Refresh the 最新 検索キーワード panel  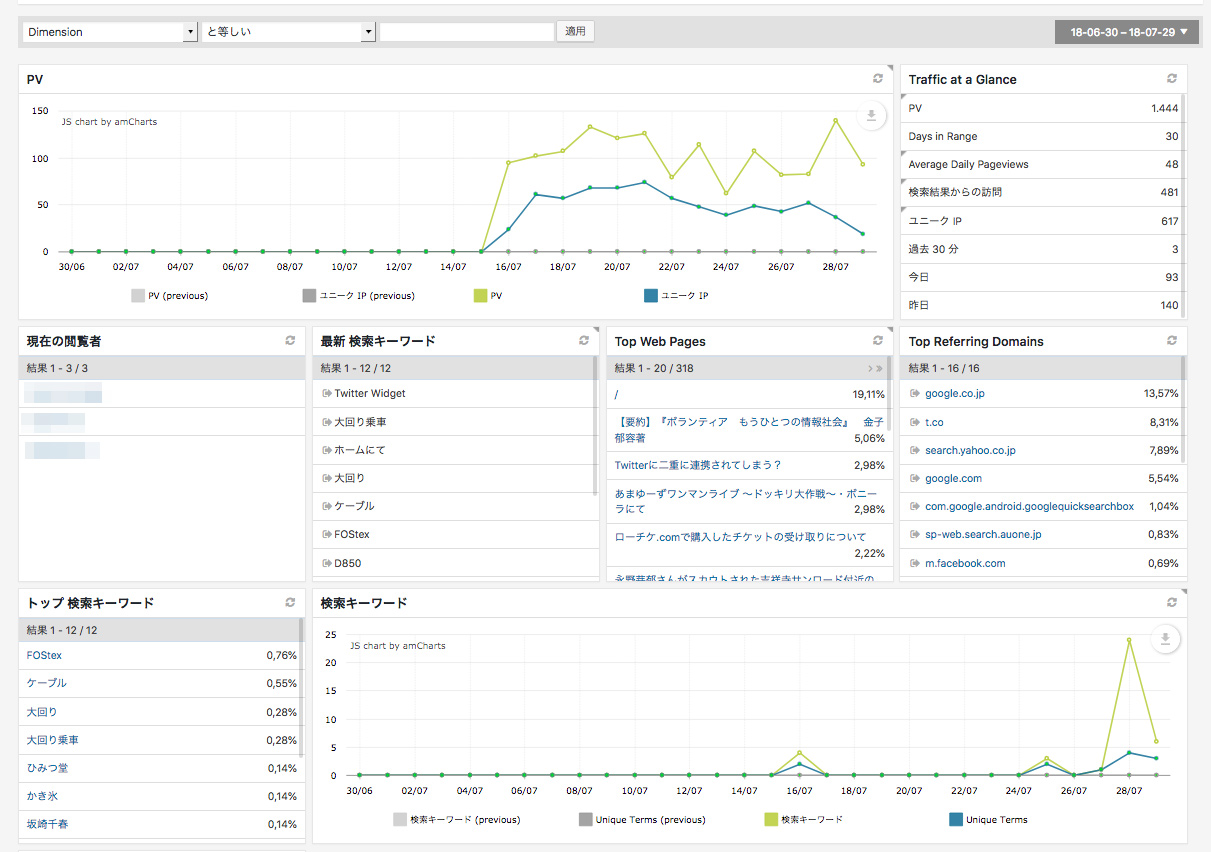(584, 341)
